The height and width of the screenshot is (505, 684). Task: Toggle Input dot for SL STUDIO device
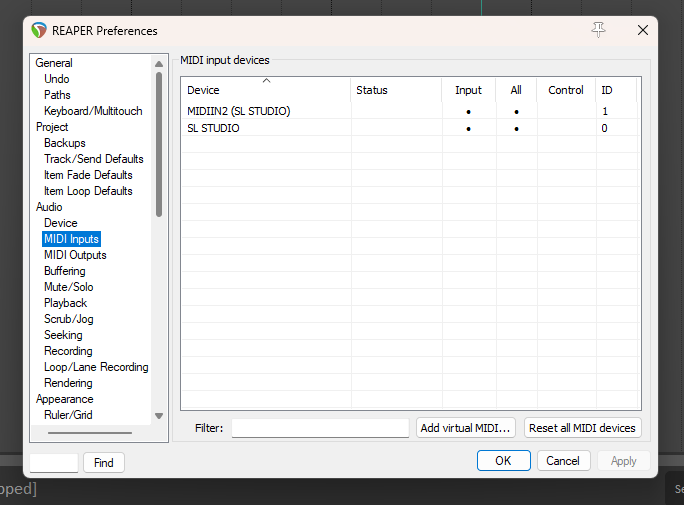(x=468, y=128)
